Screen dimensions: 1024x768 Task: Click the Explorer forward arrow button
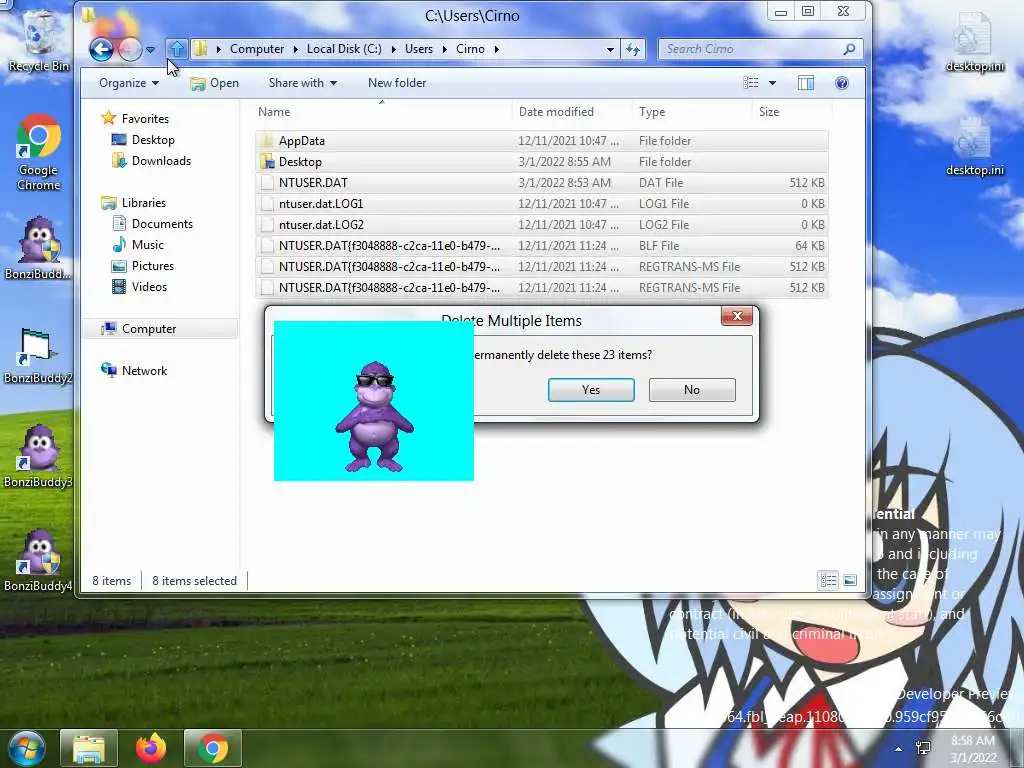click(130, 49)
